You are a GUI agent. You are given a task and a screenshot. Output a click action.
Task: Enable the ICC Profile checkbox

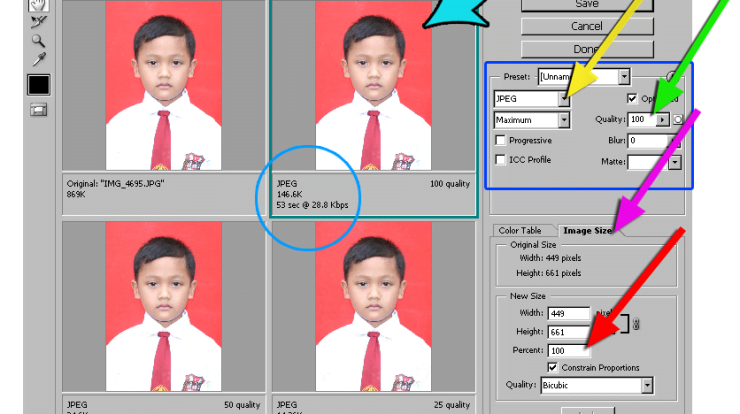(500, 160)
